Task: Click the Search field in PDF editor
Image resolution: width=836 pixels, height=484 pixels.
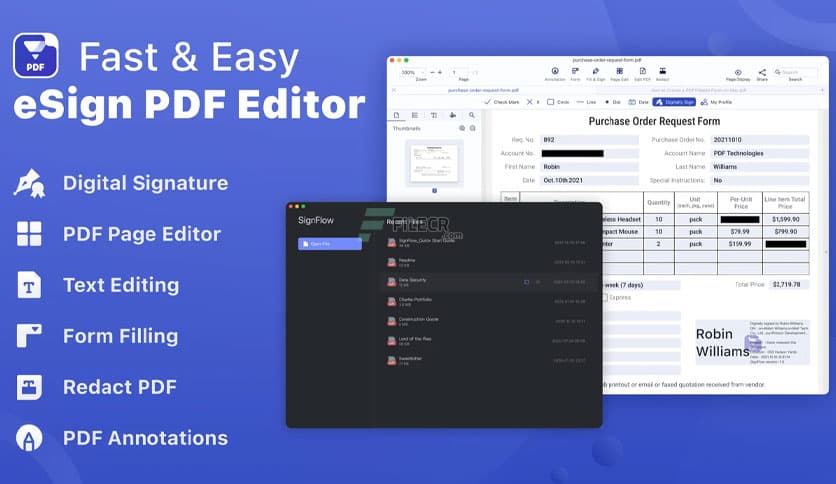Action: 795,72
